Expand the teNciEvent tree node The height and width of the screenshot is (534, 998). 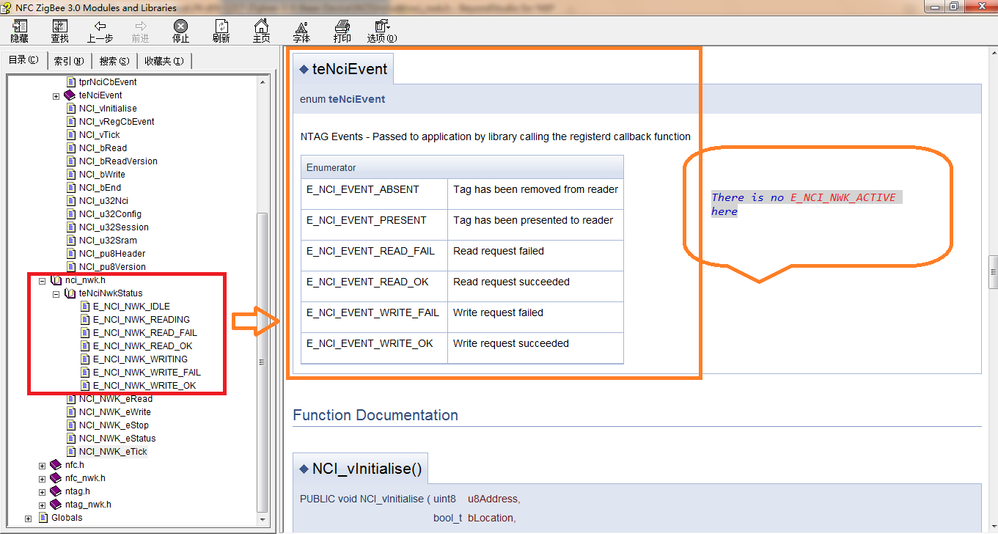[x=56, y=96]
